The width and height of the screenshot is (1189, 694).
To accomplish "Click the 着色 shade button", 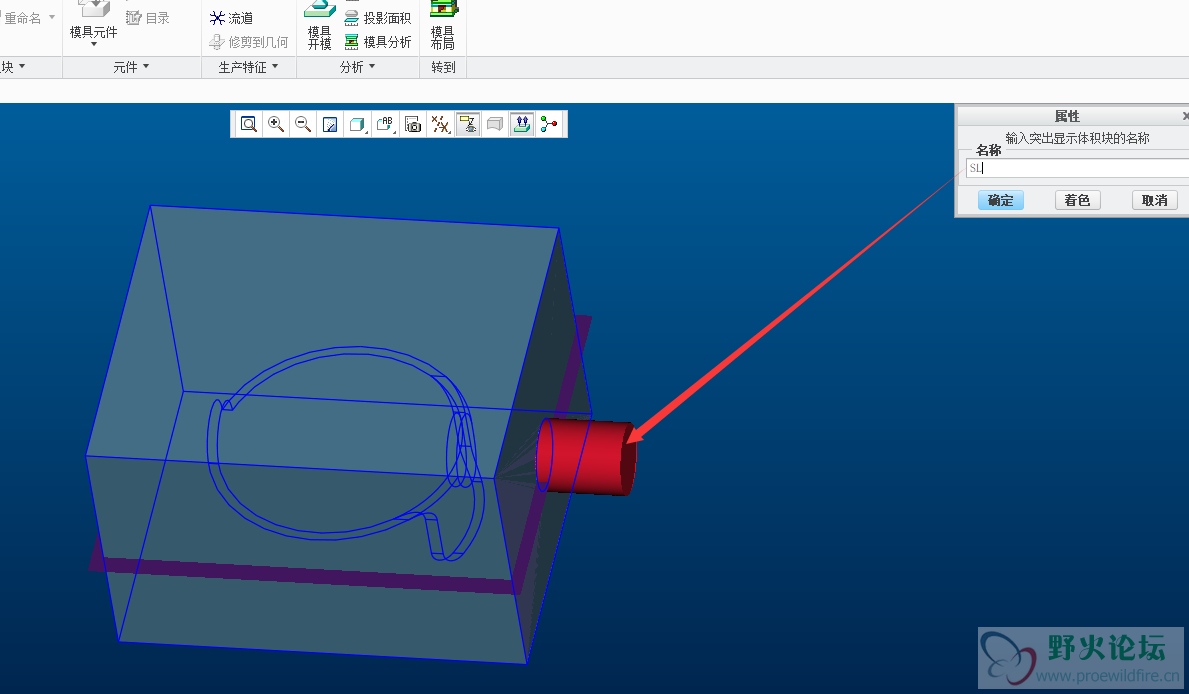I will coord(1077,200).
